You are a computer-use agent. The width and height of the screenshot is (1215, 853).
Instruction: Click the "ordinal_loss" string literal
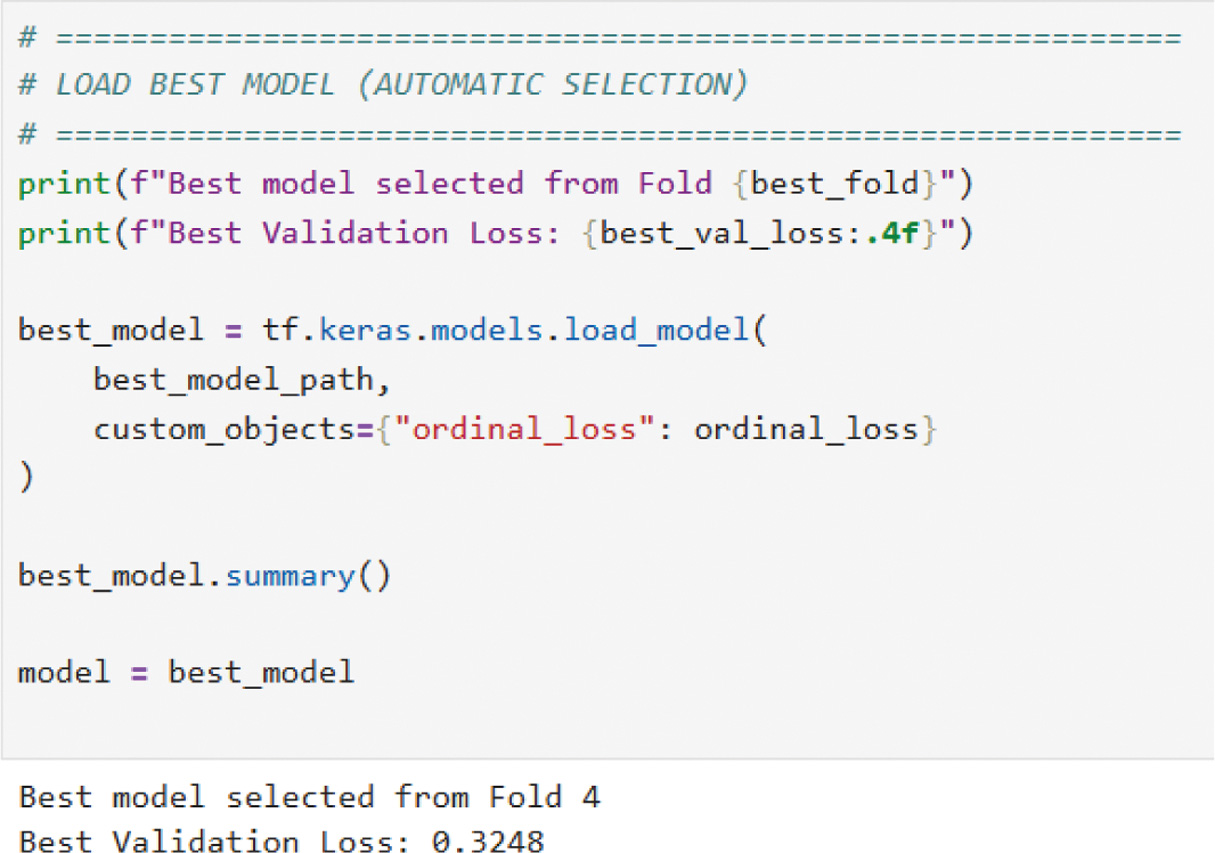coord(524,429)
